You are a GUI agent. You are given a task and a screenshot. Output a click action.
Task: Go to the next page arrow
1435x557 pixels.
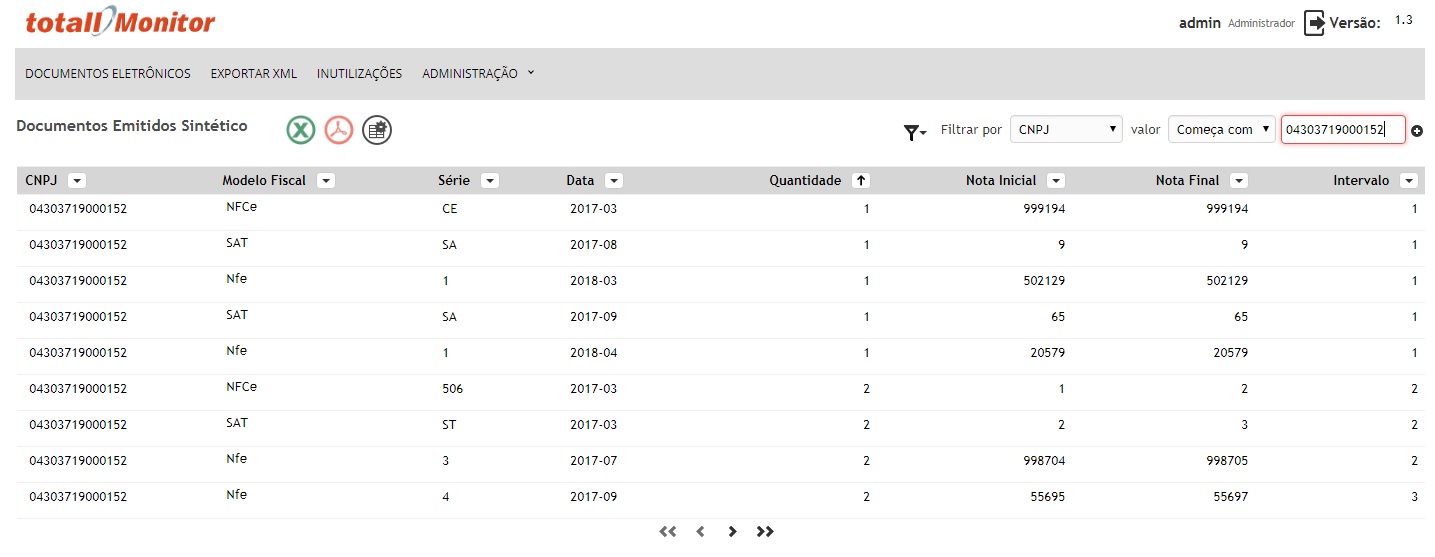[733, 532]
